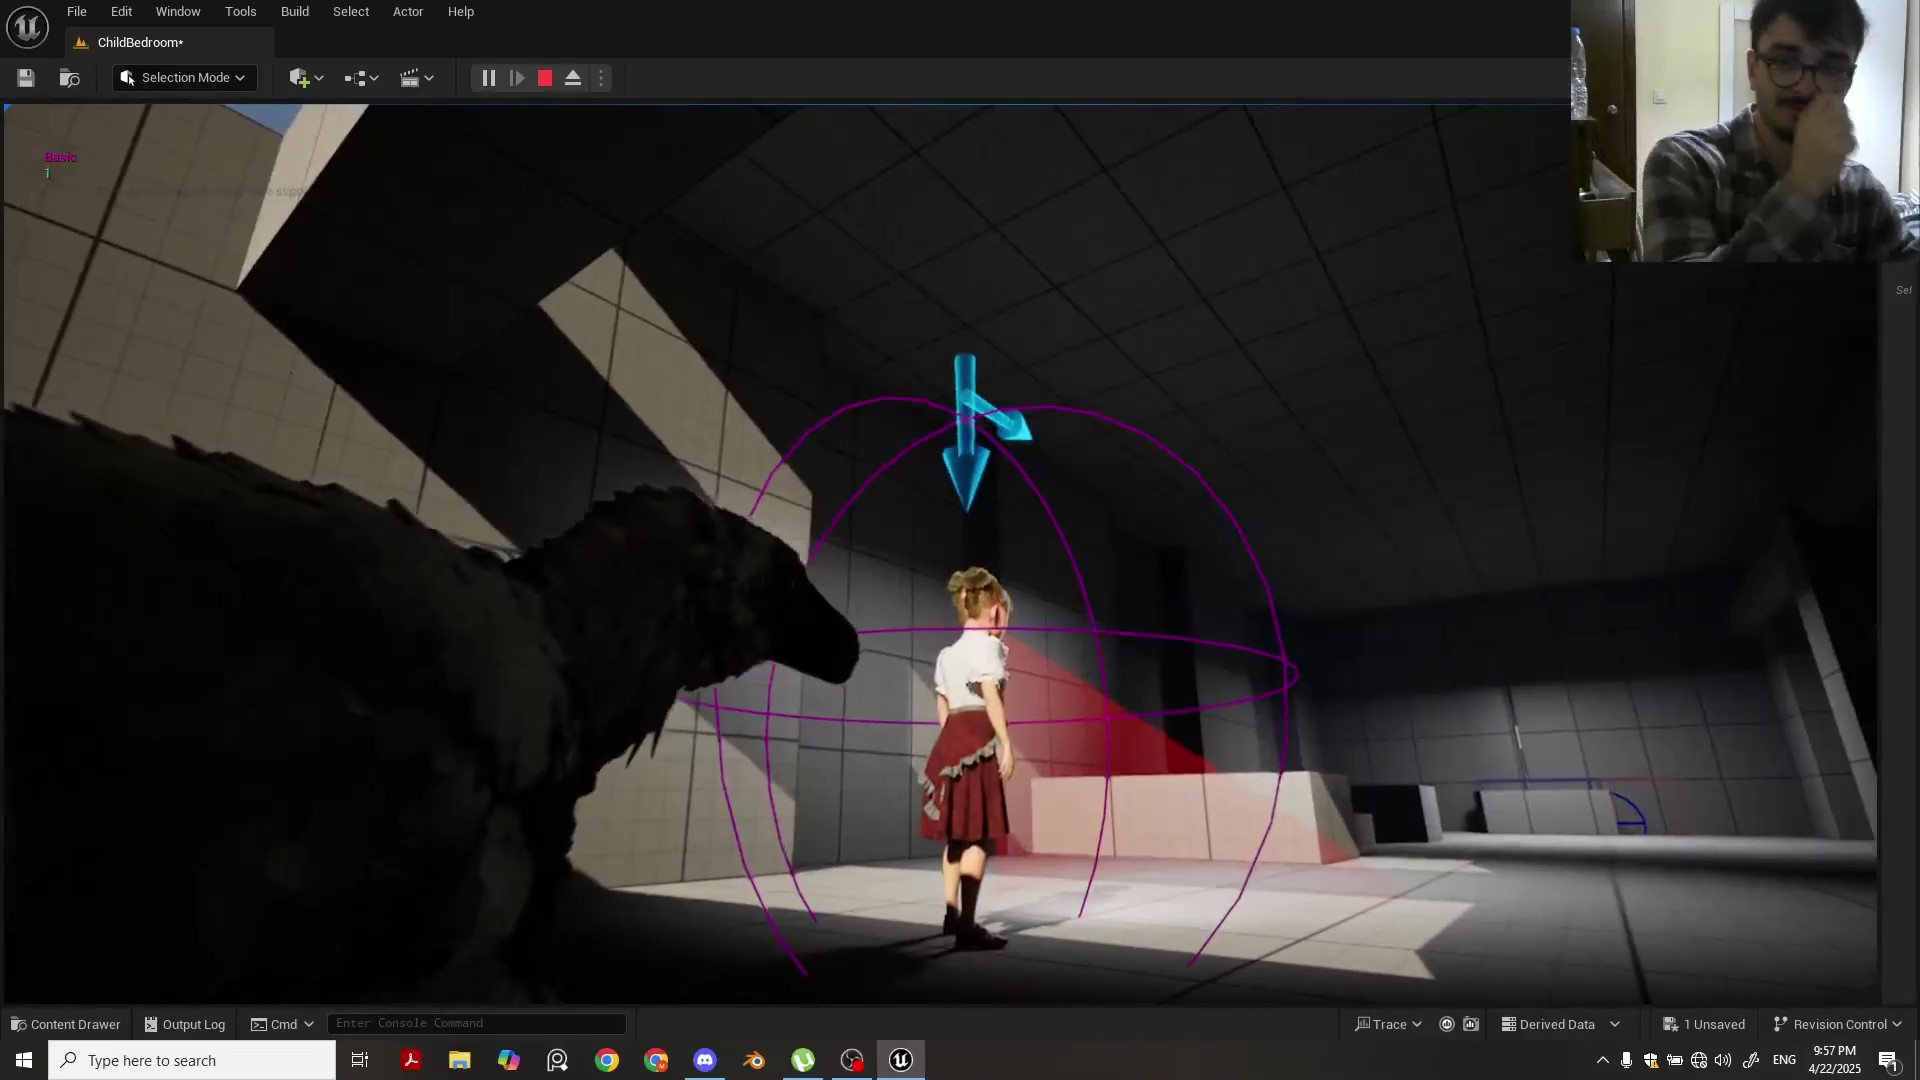Open the Blueprints toolbar menu
The height and width of the screenshot is (1080, 1920).
coord(361,78)
